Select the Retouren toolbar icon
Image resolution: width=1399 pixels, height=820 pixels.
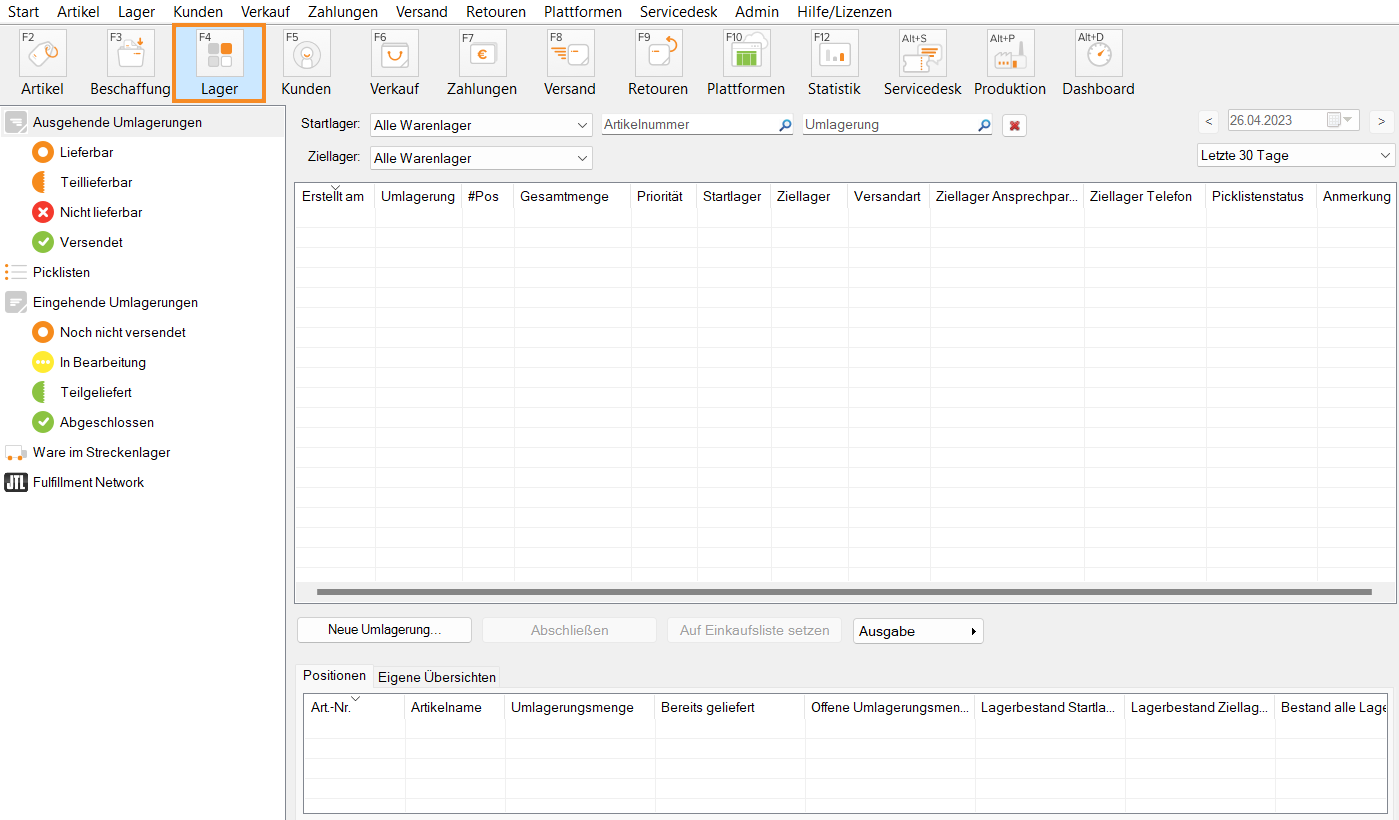(658, 54)
